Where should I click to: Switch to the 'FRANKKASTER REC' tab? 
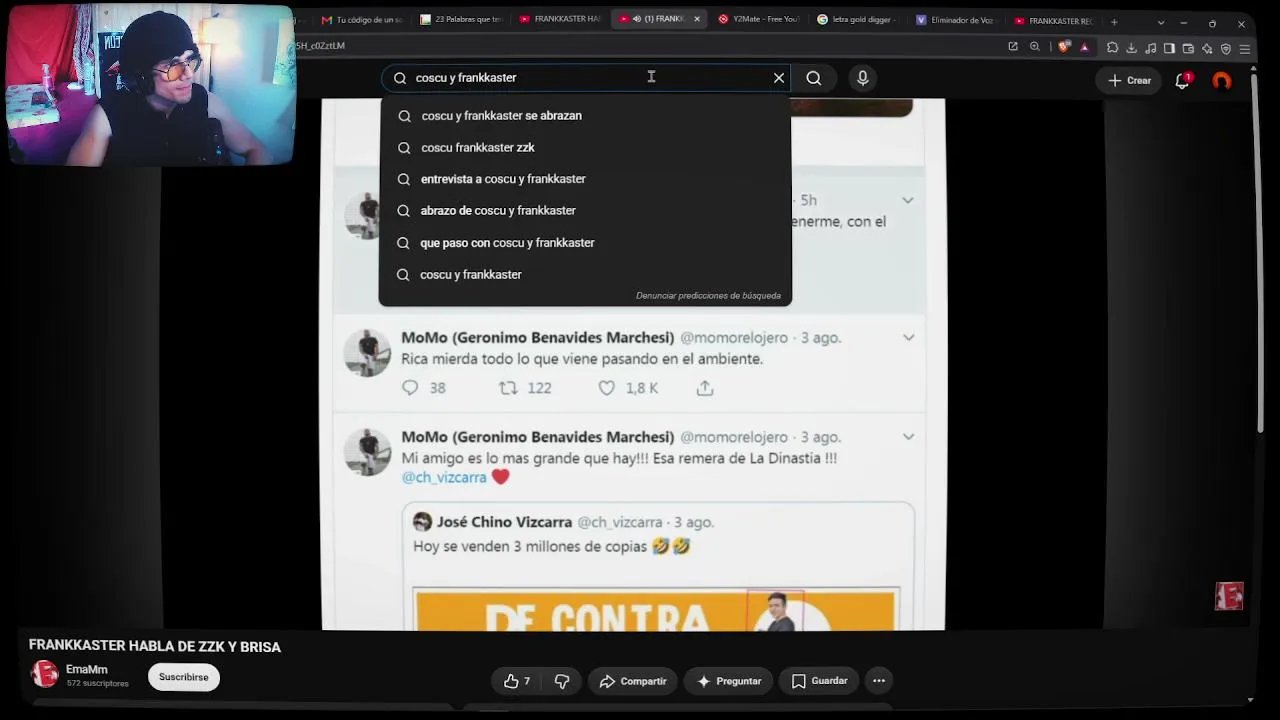pyautogui.click(x=1055, y=20)
